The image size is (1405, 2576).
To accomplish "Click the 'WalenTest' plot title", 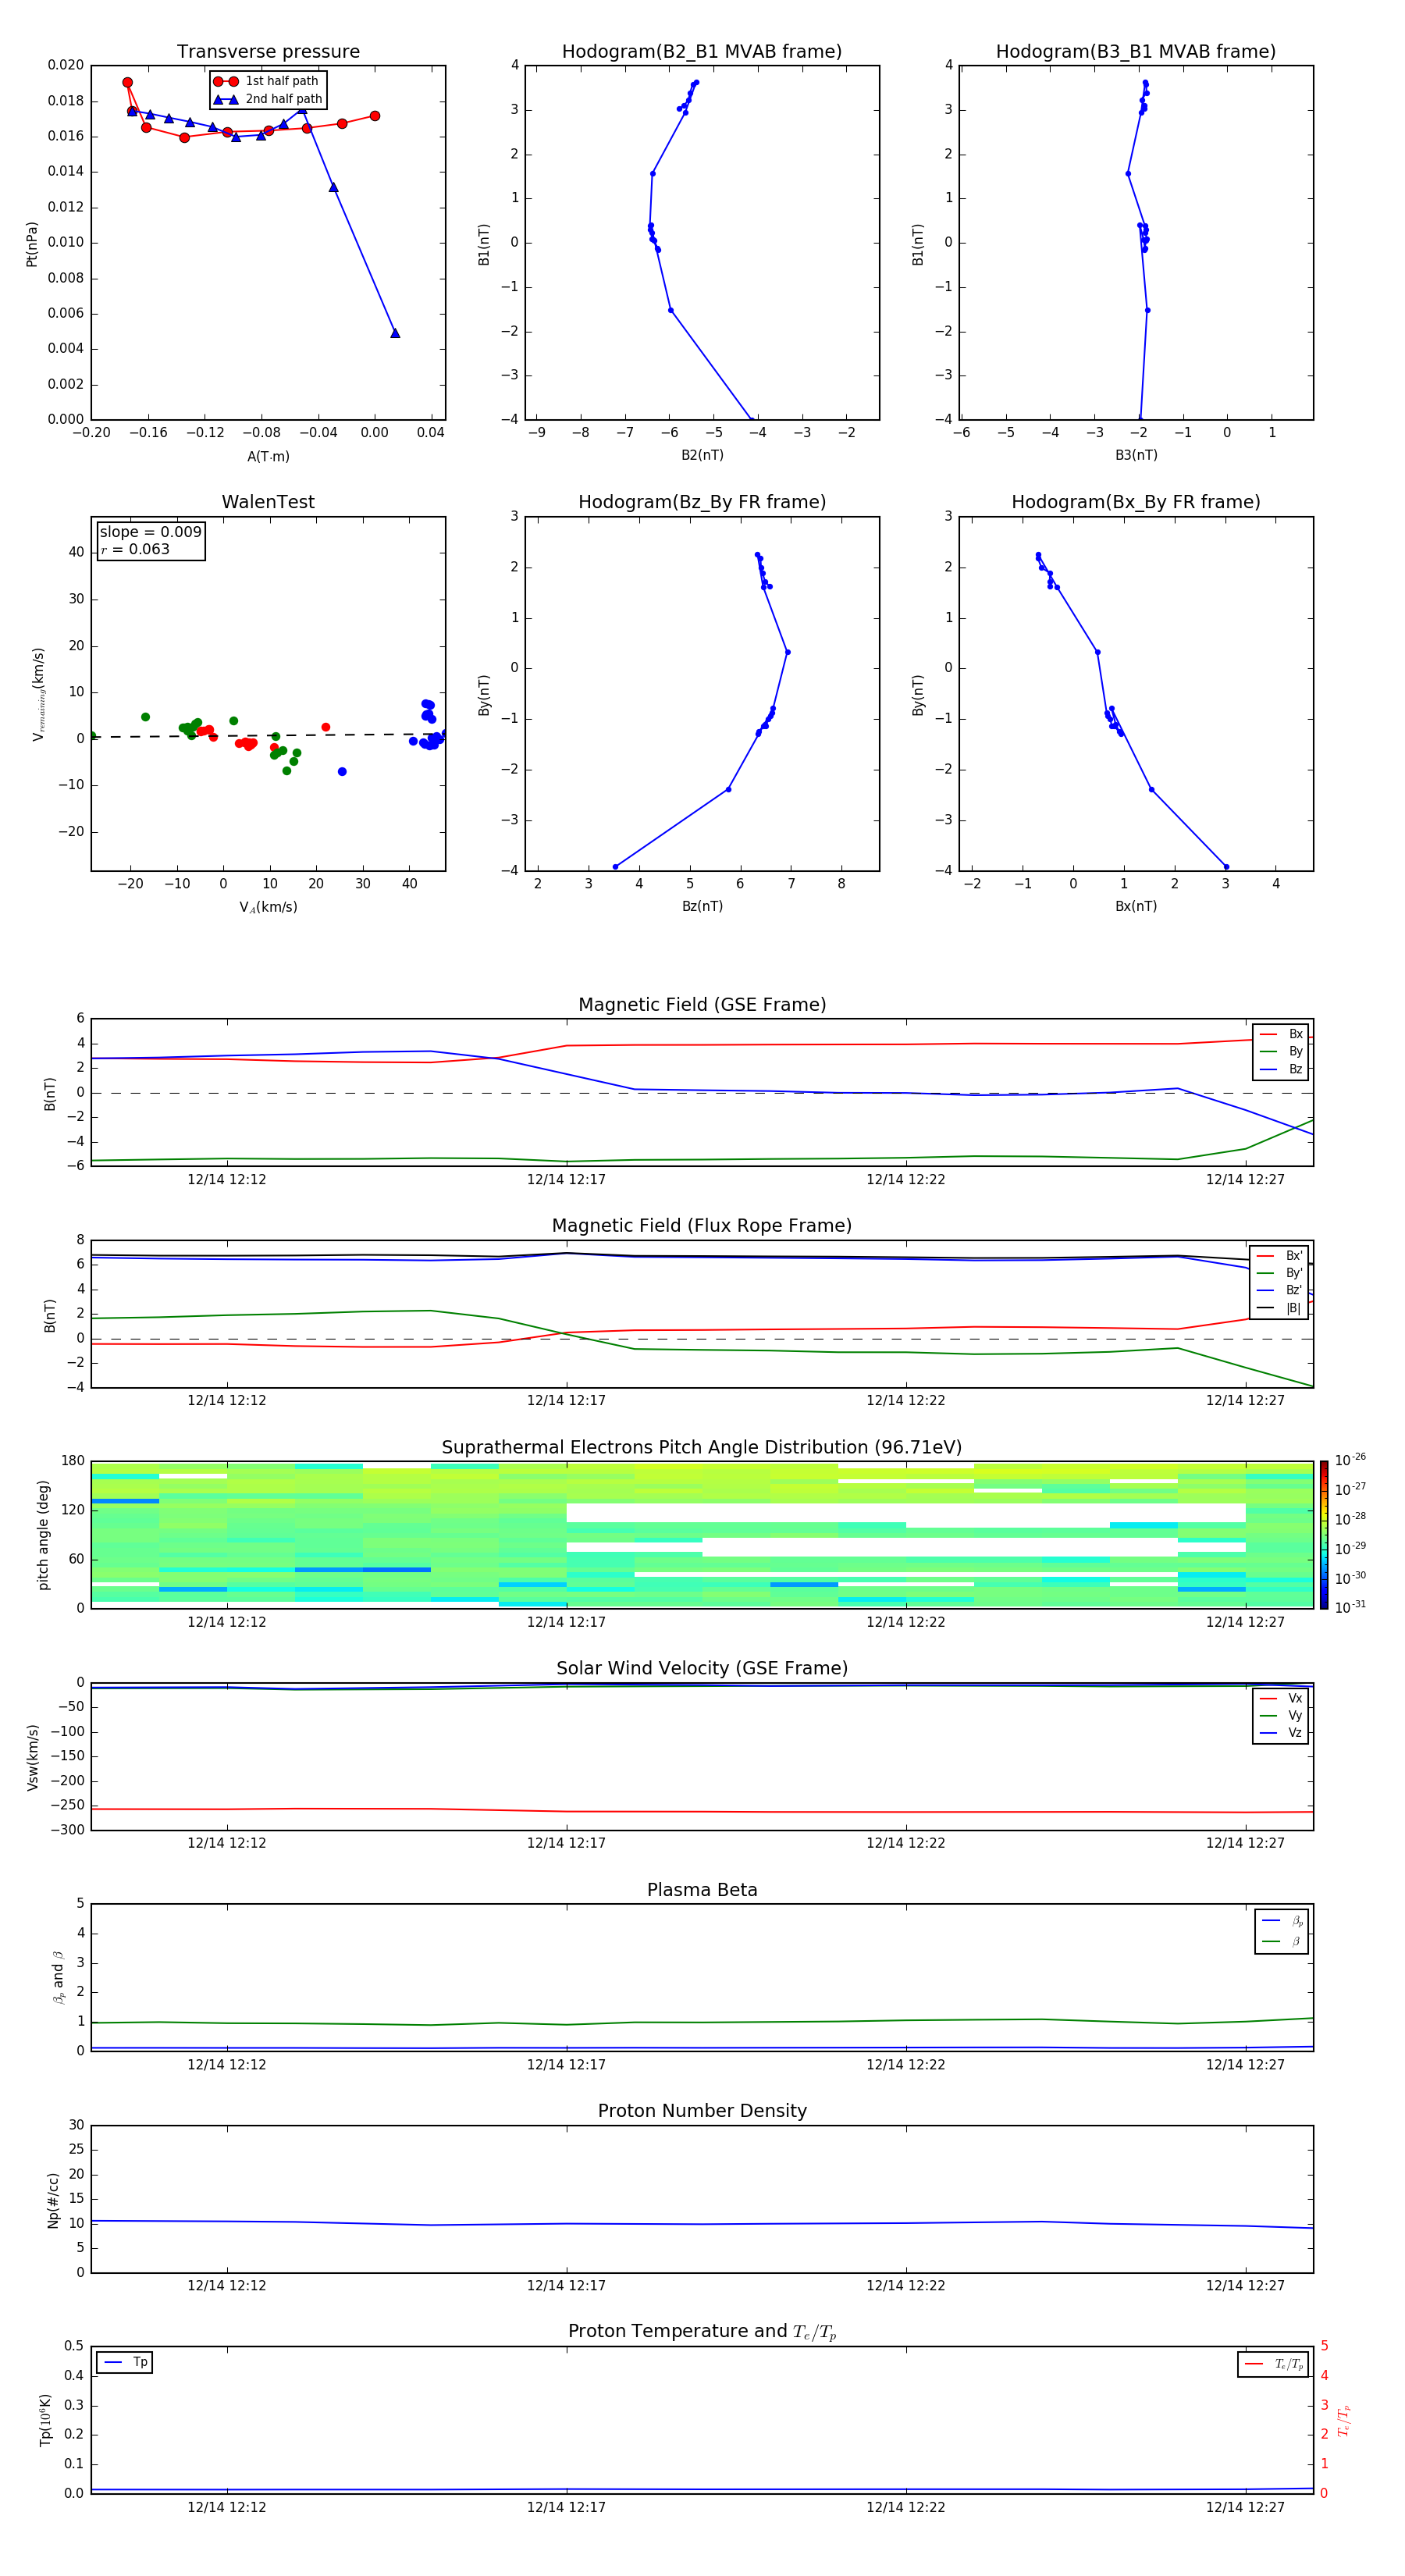I will [x=268, y=502].
